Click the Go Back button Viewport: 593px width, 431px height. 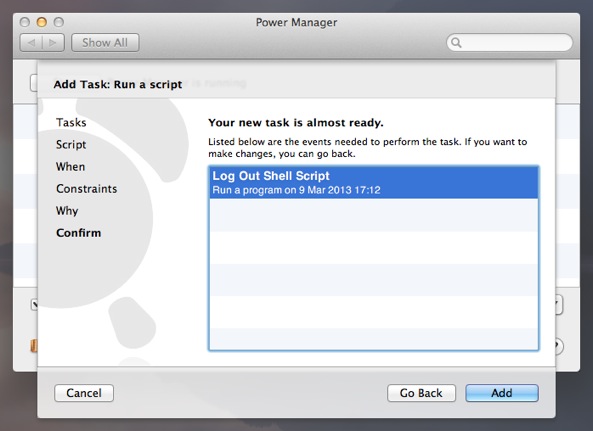tap(421, 393)
